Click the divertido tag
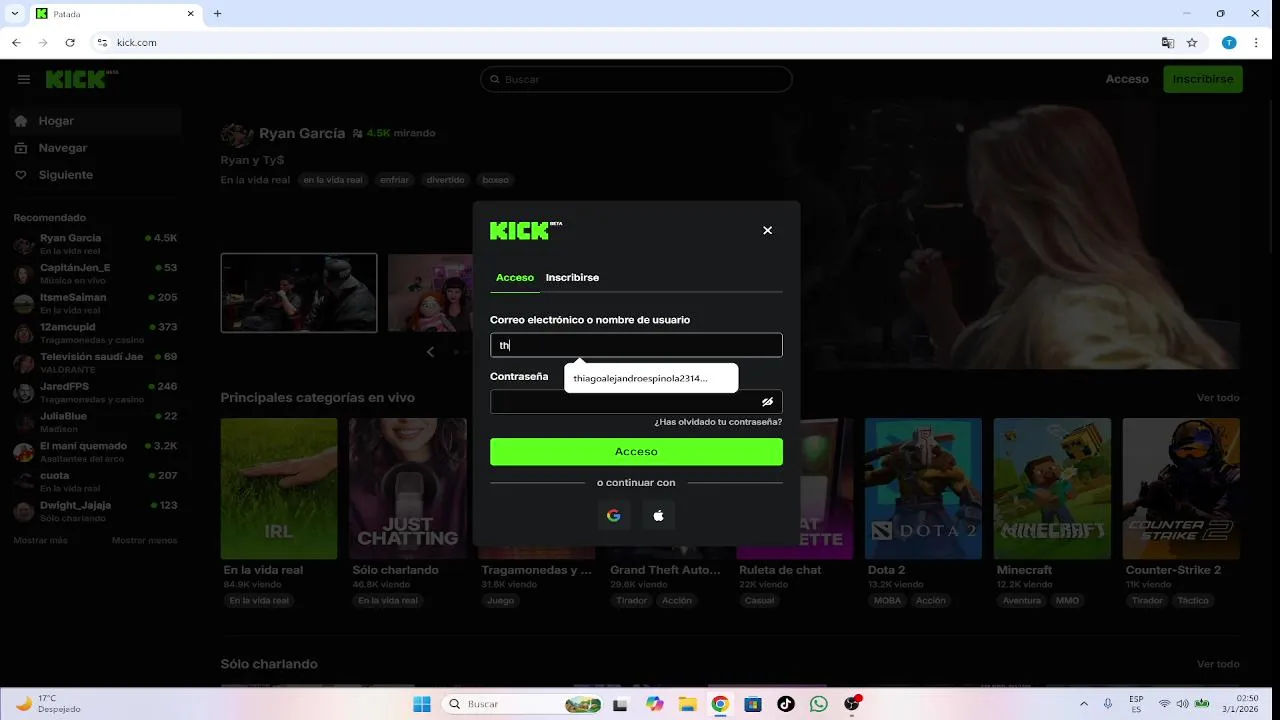The height and width of the screenshot is (720, 1280). click(445, 180)
